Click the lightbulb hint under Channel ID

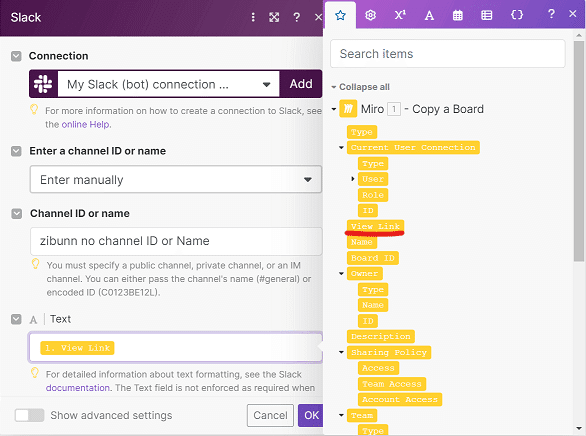coord(36,264)
